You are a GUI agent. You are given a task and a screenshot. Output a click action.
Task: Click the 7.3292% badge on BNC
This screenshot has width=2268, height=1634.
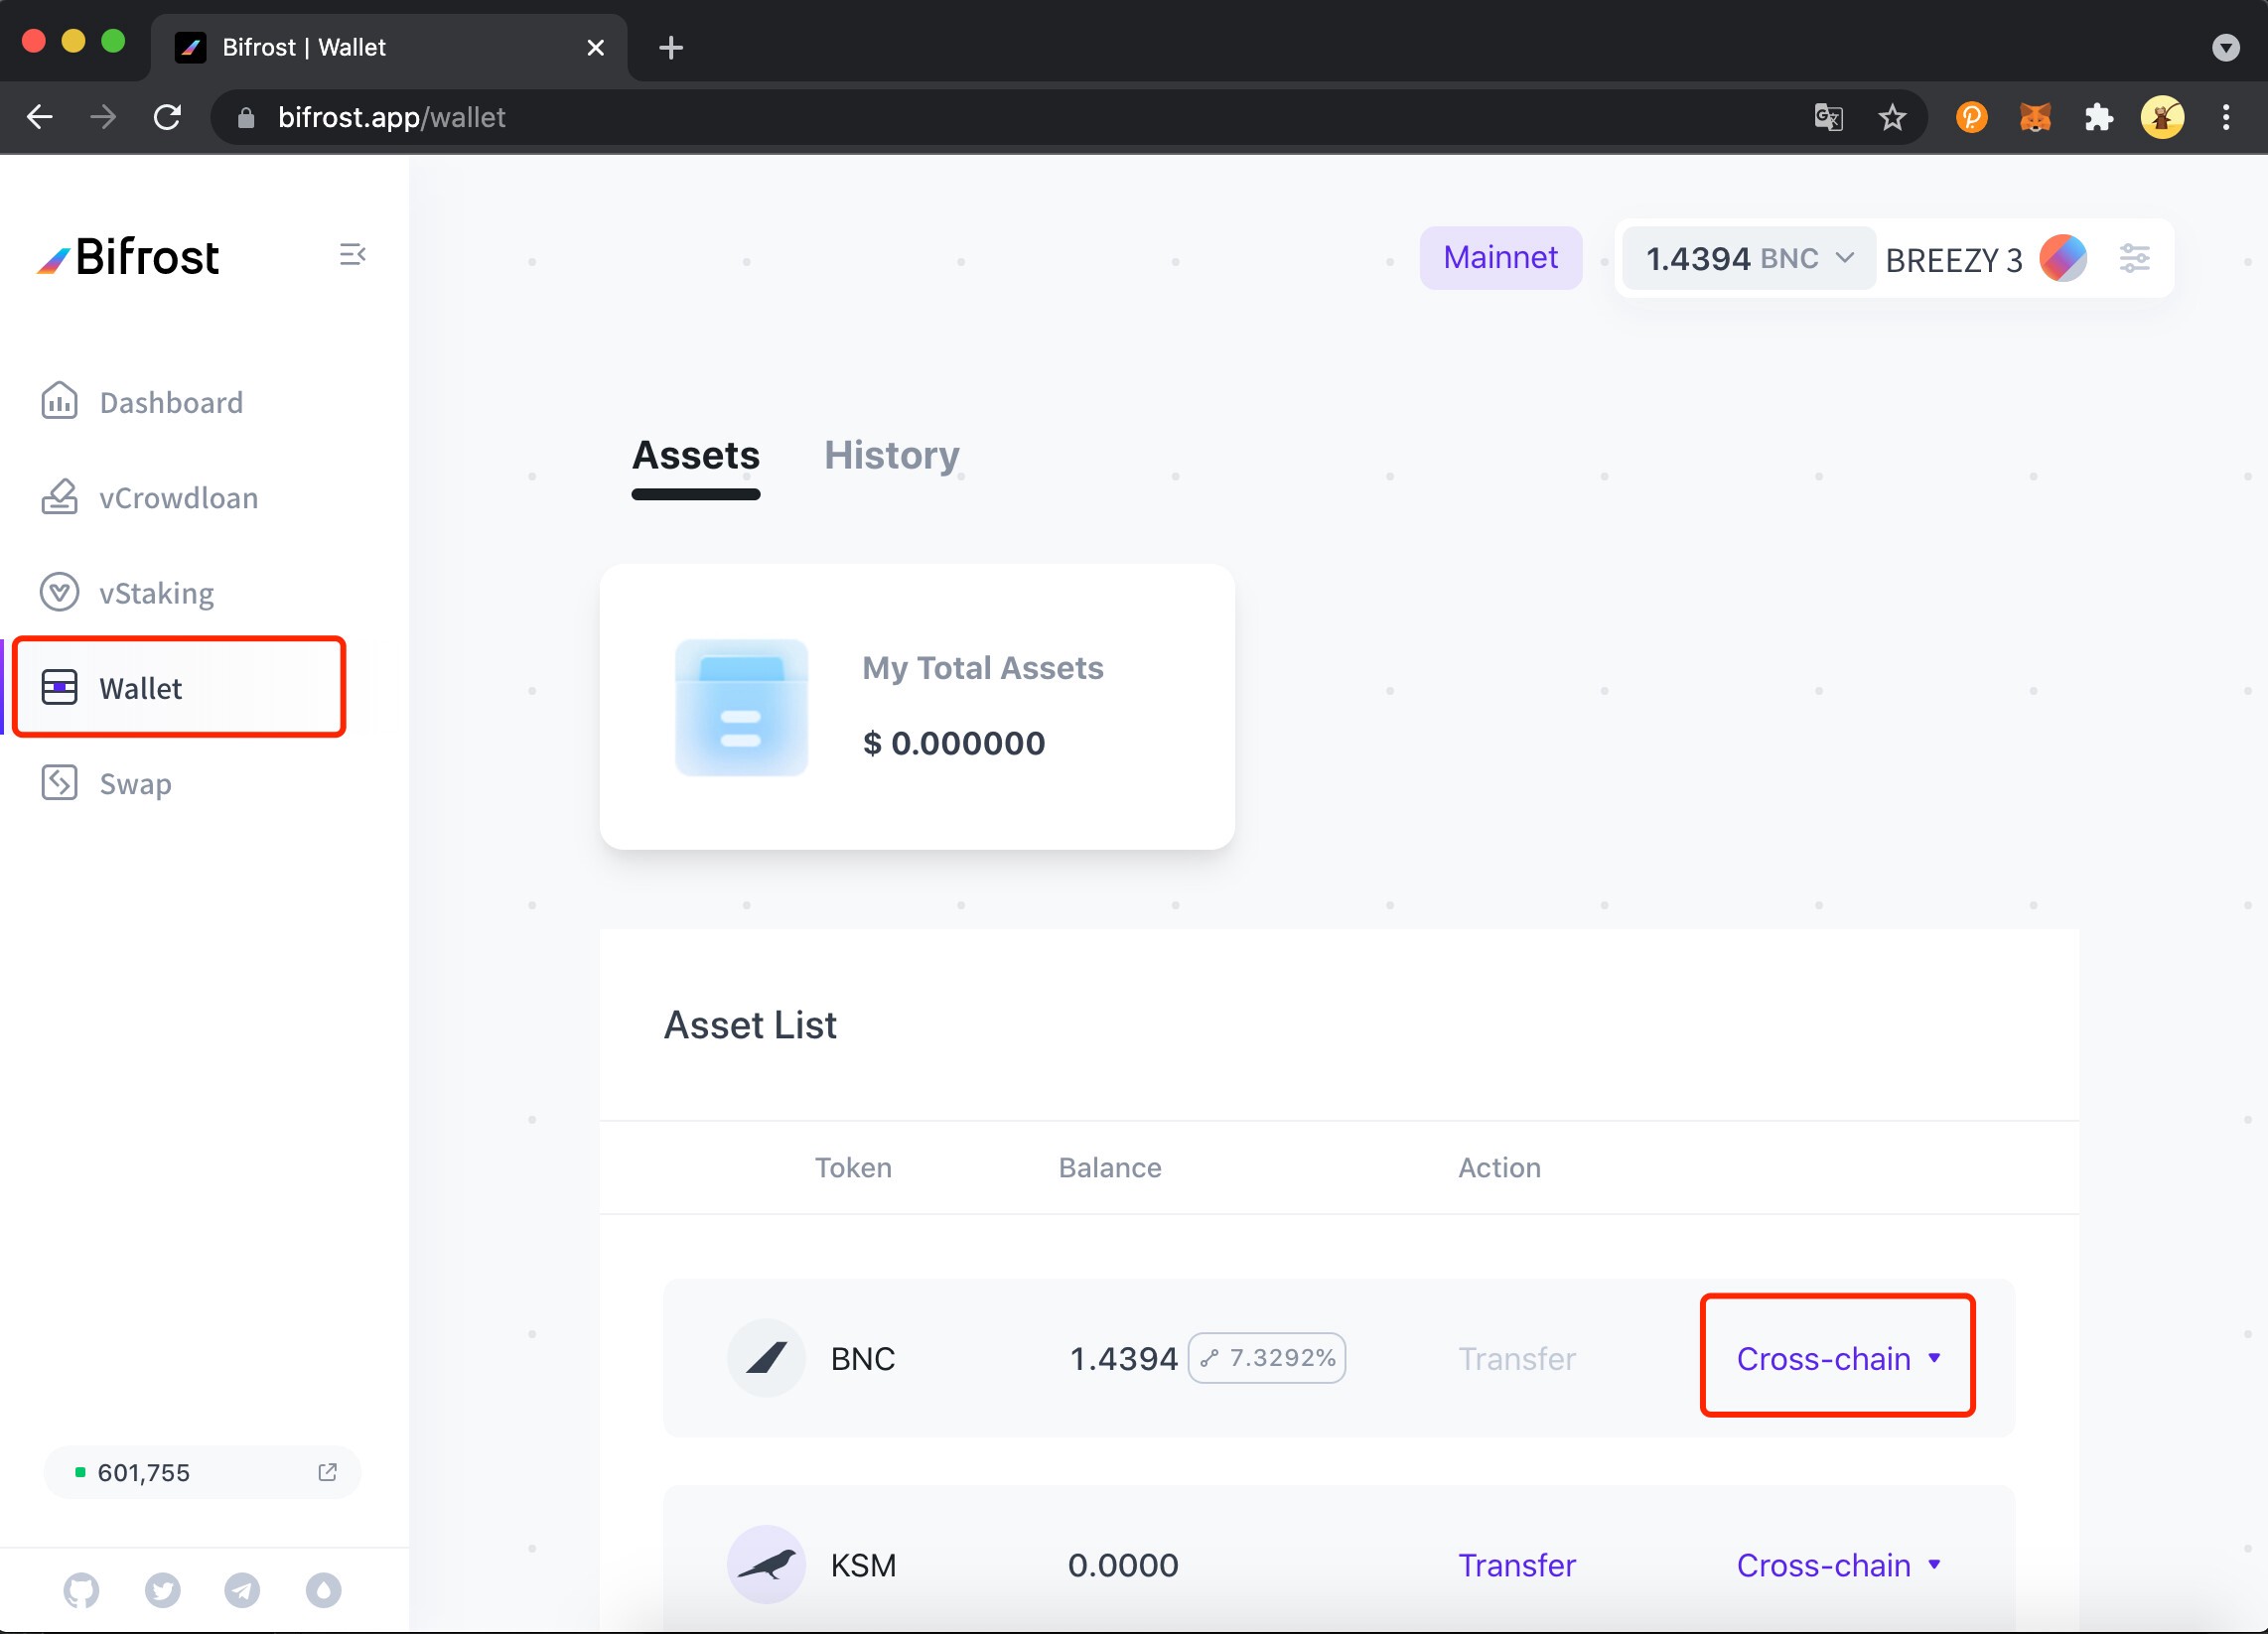point(1266,1358)
